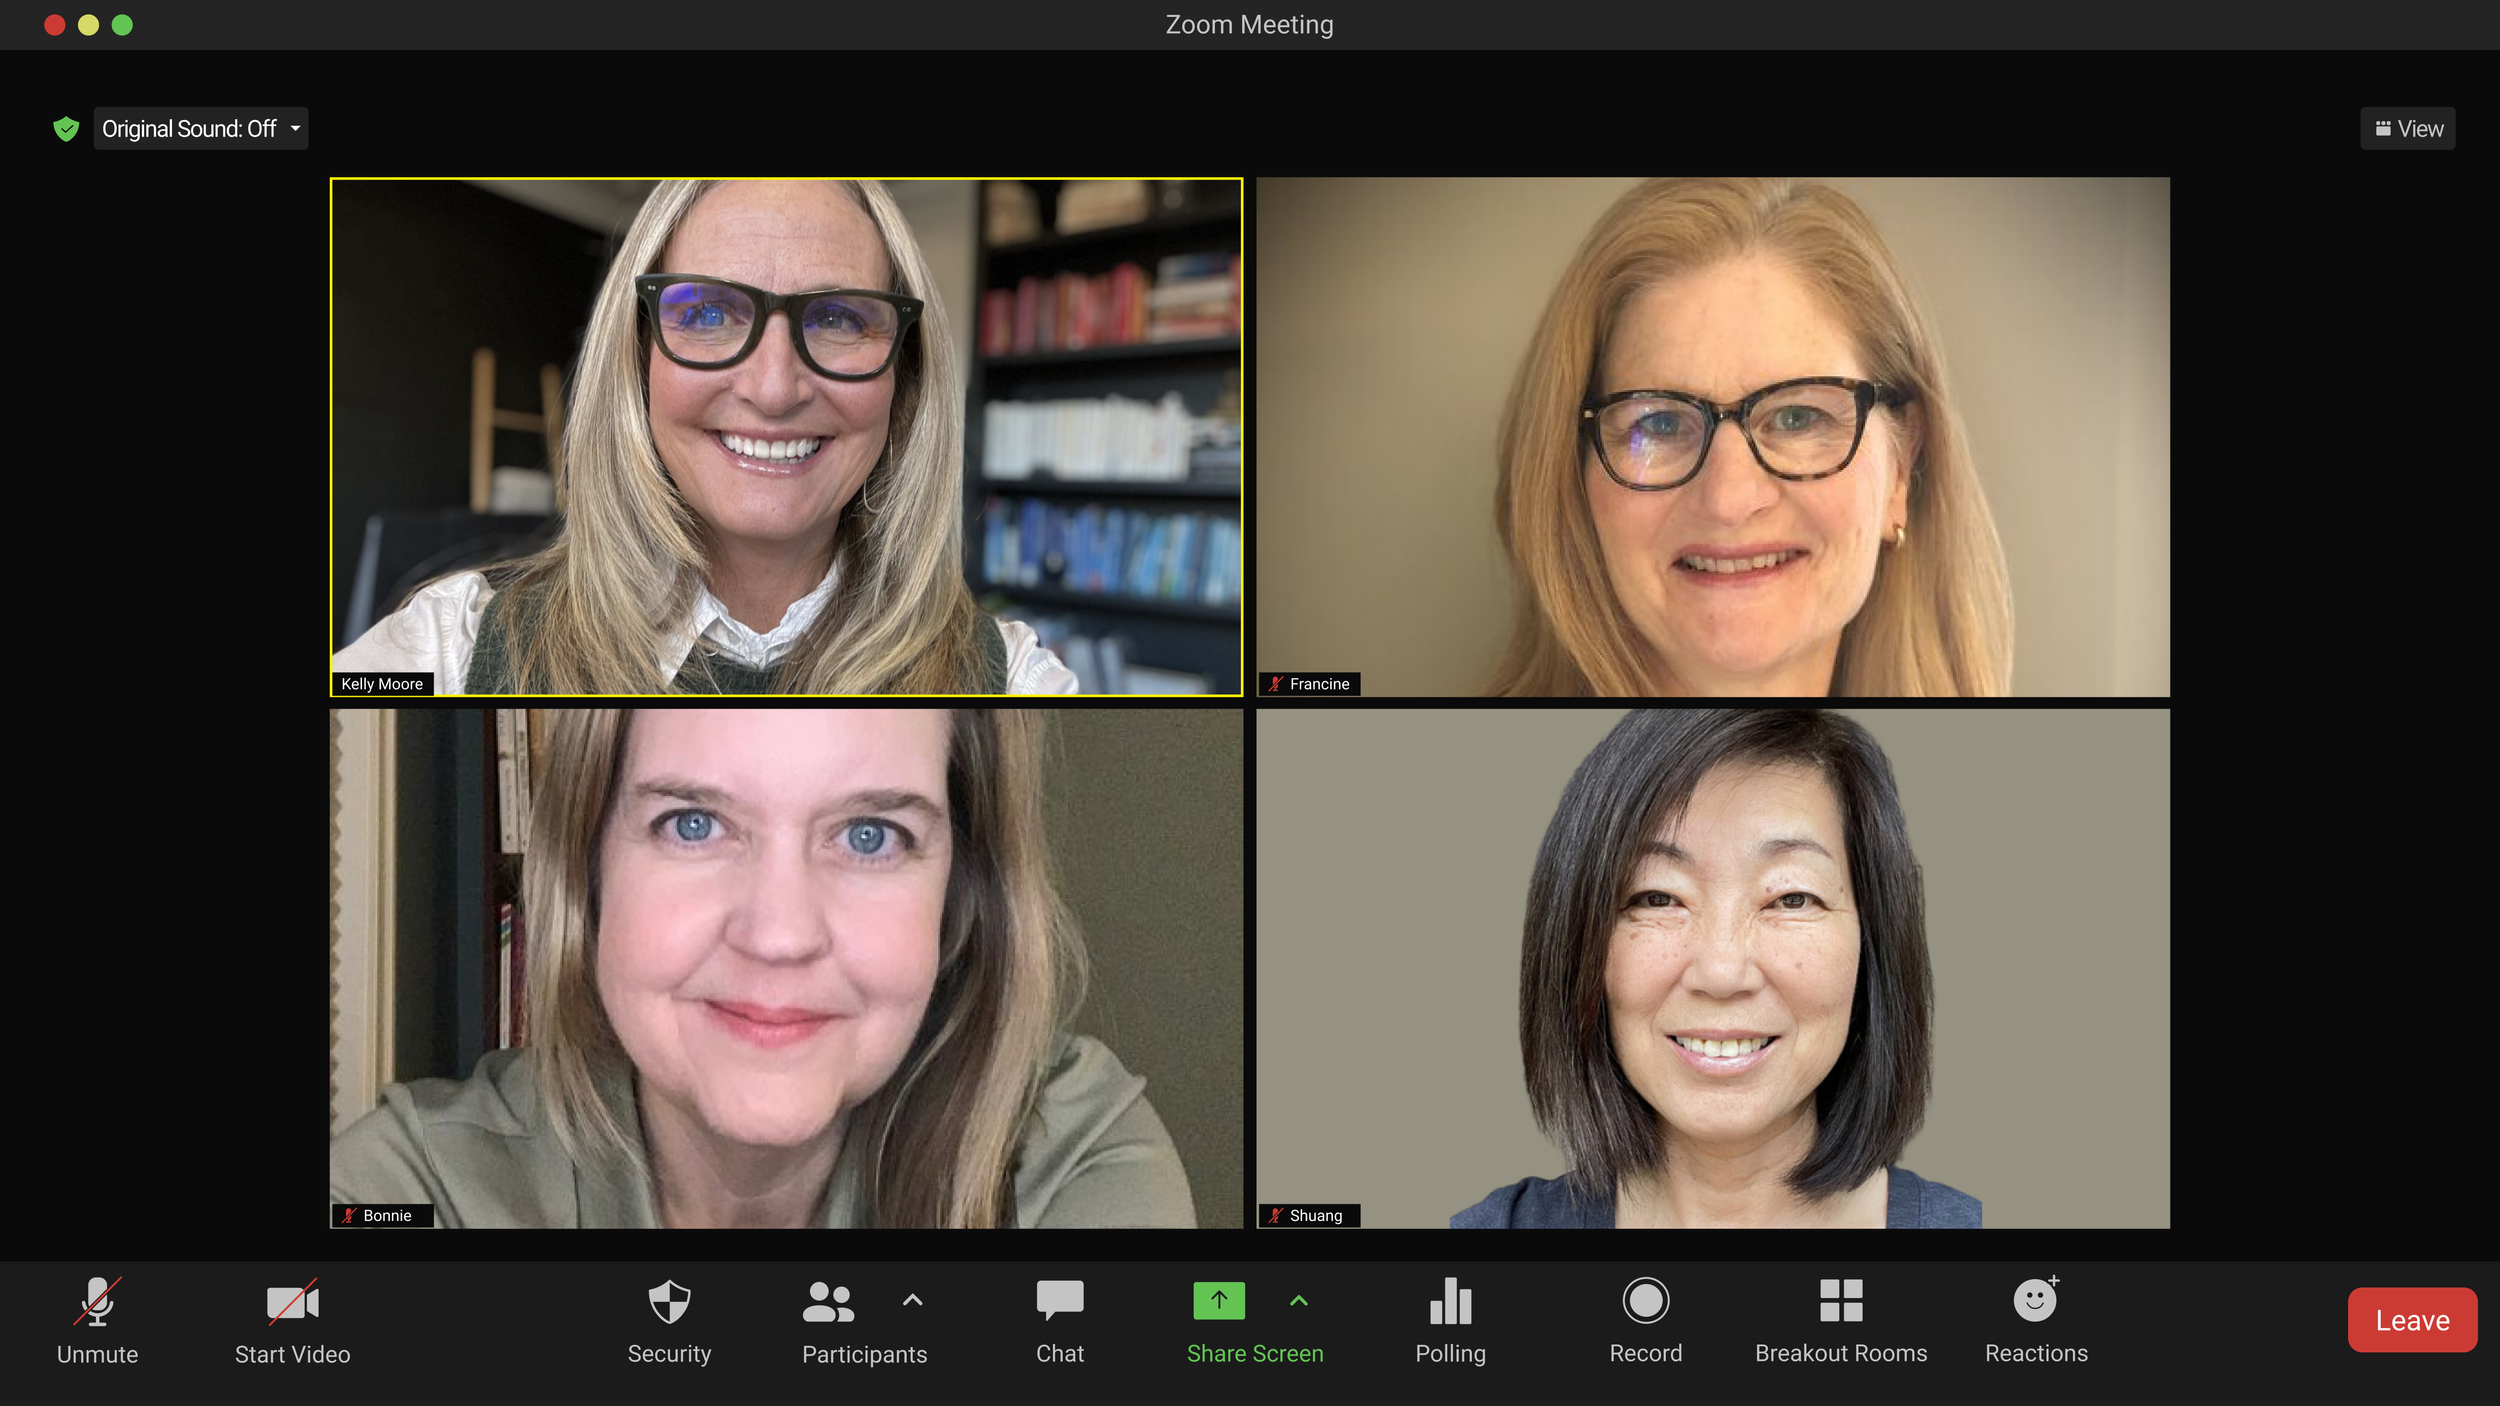Click the green macOS fullscreen button
This screenshot has width=2500, height=1406.
[122, 25]
